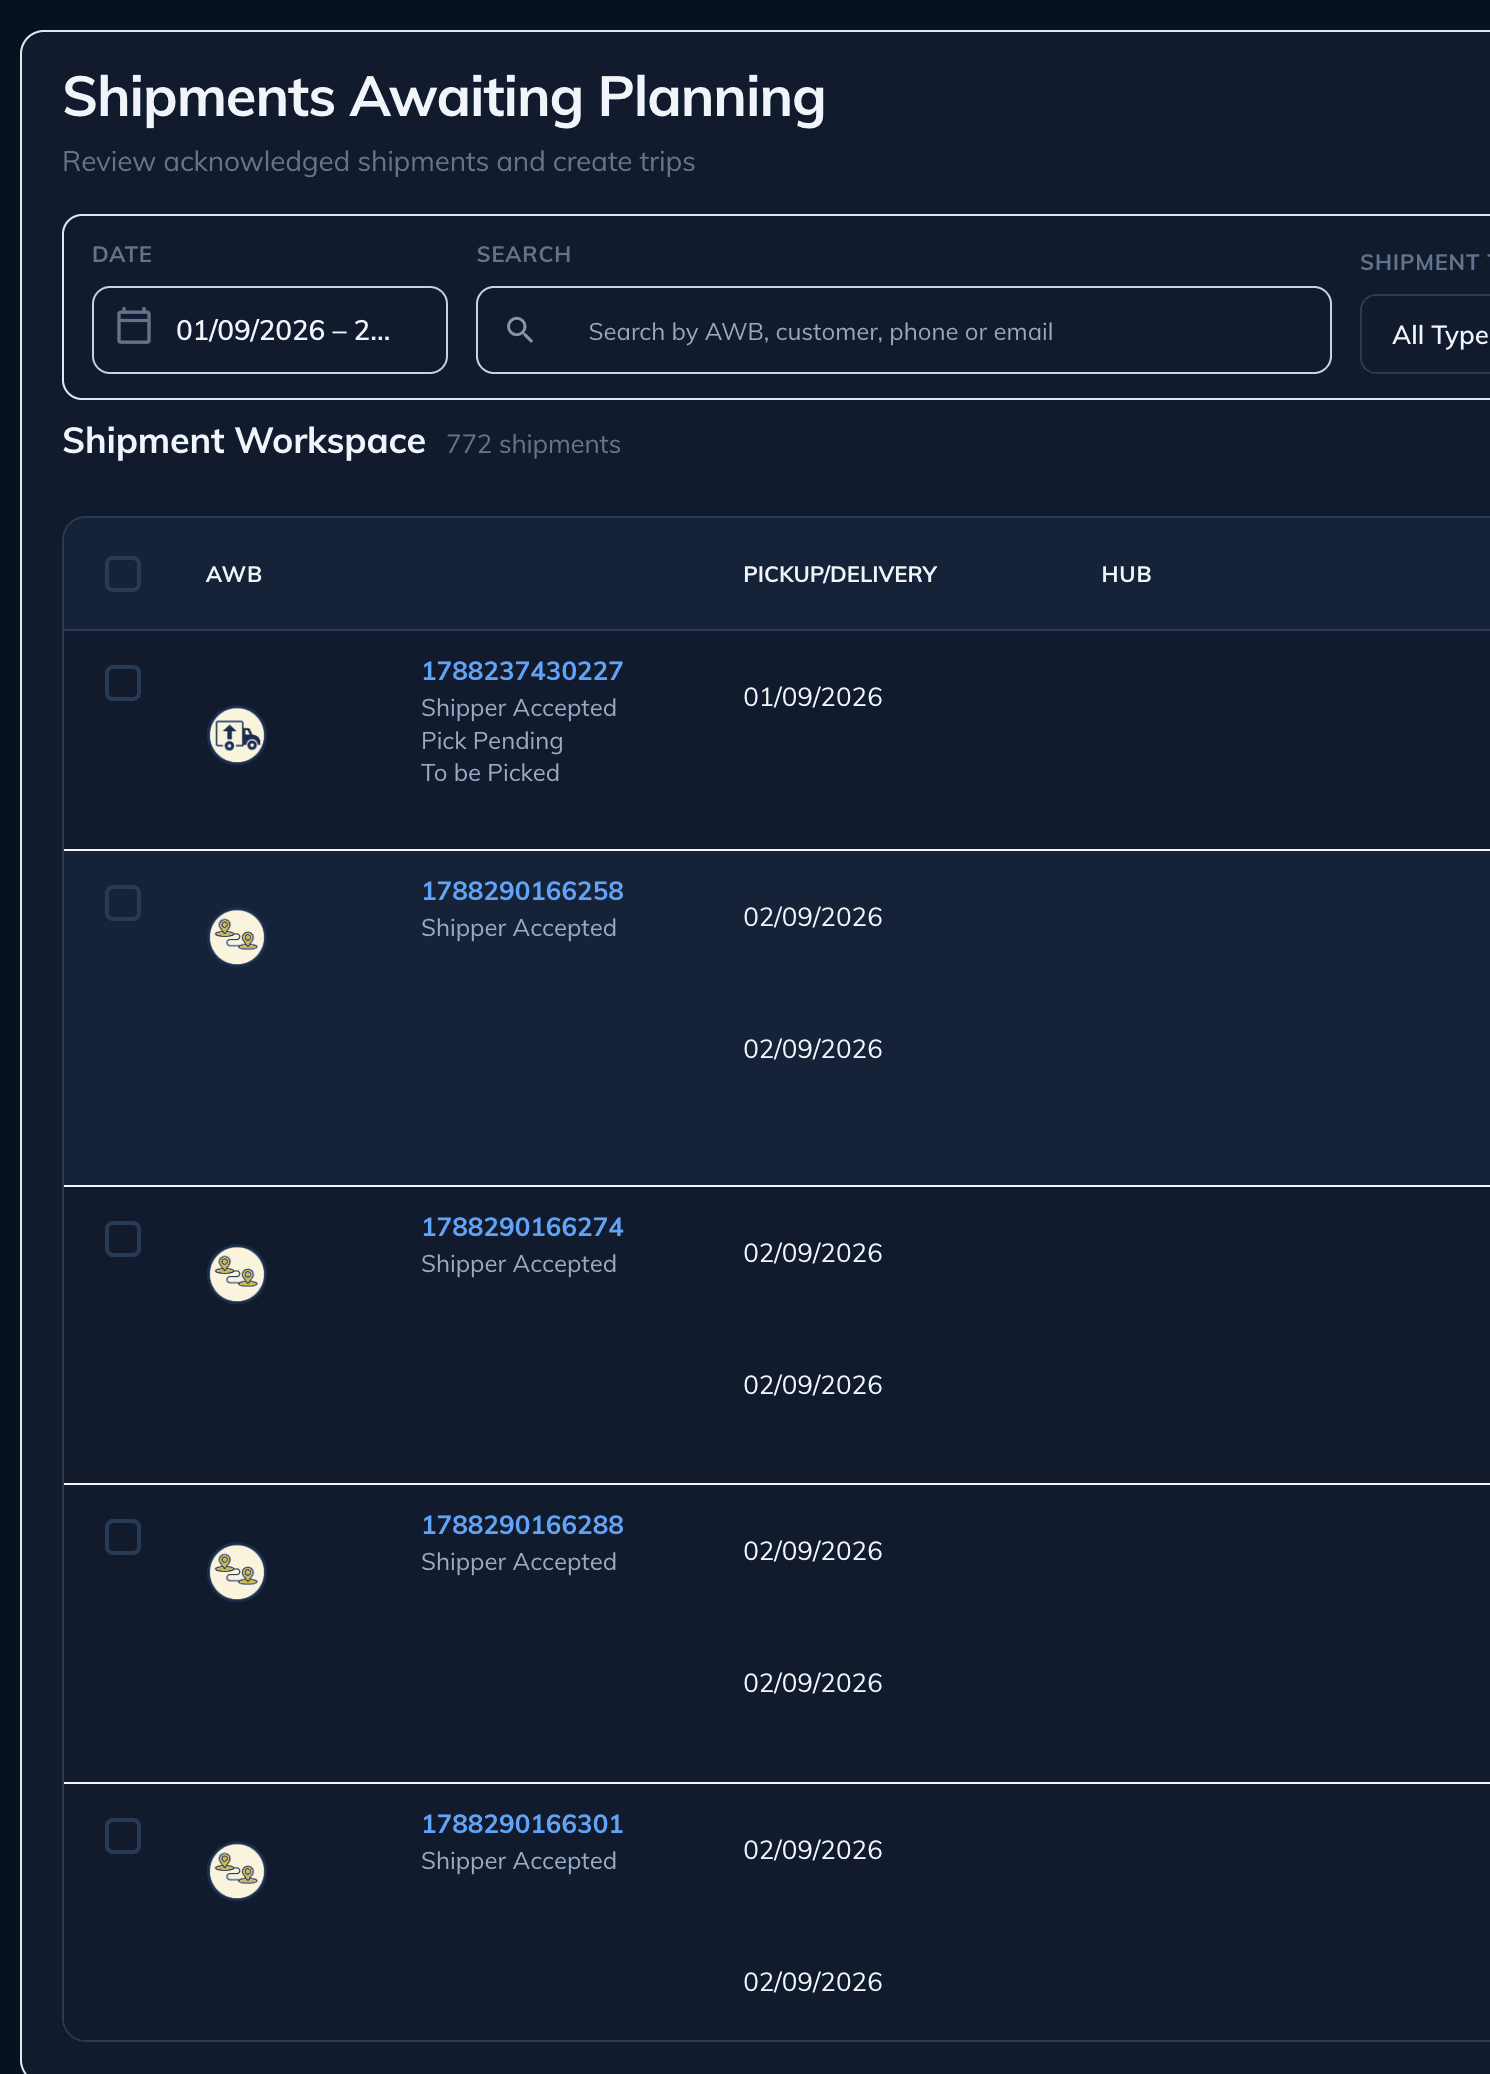Click the calendar icon in the date field

pos(134,326)
